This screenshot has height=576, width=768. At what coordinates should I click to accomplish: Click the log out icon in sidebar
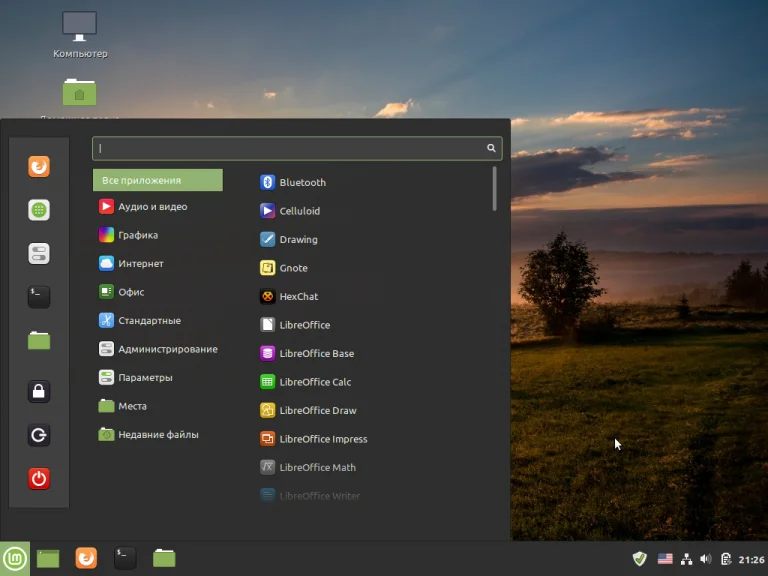point(39,435)
